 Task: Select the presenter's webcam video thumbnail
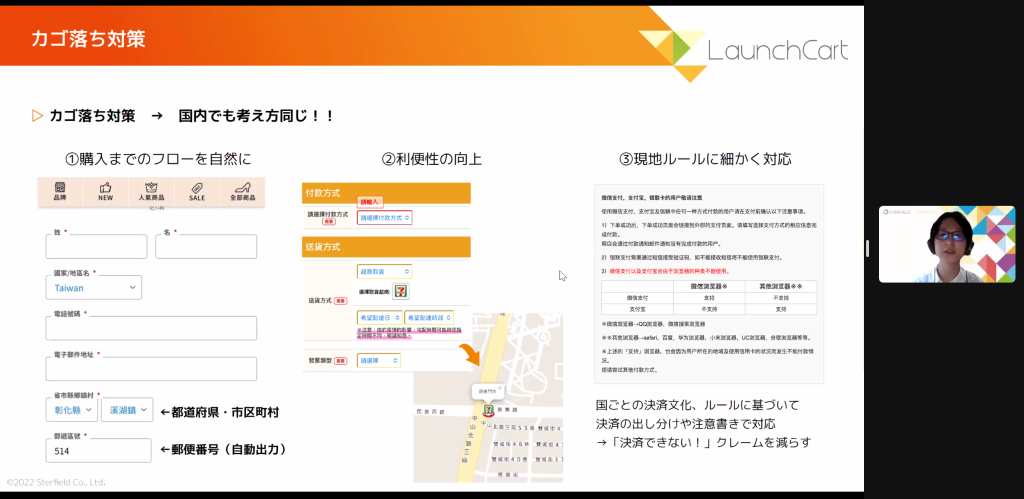946,244
